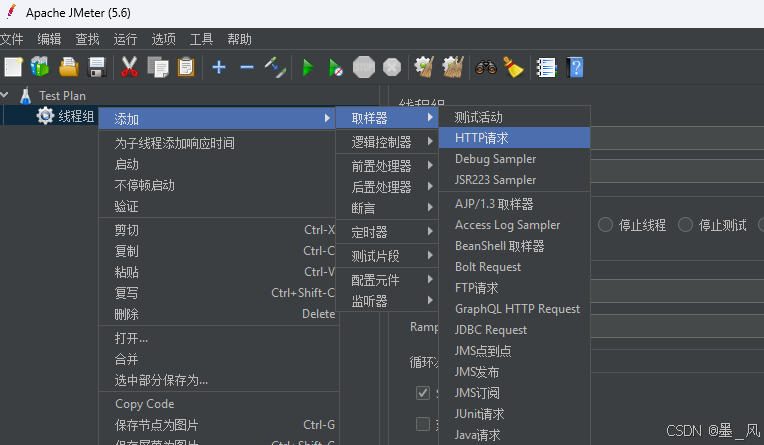Expand the 监听器 submenu
Screen dimensions: 764x445
(x=387, y=301)
